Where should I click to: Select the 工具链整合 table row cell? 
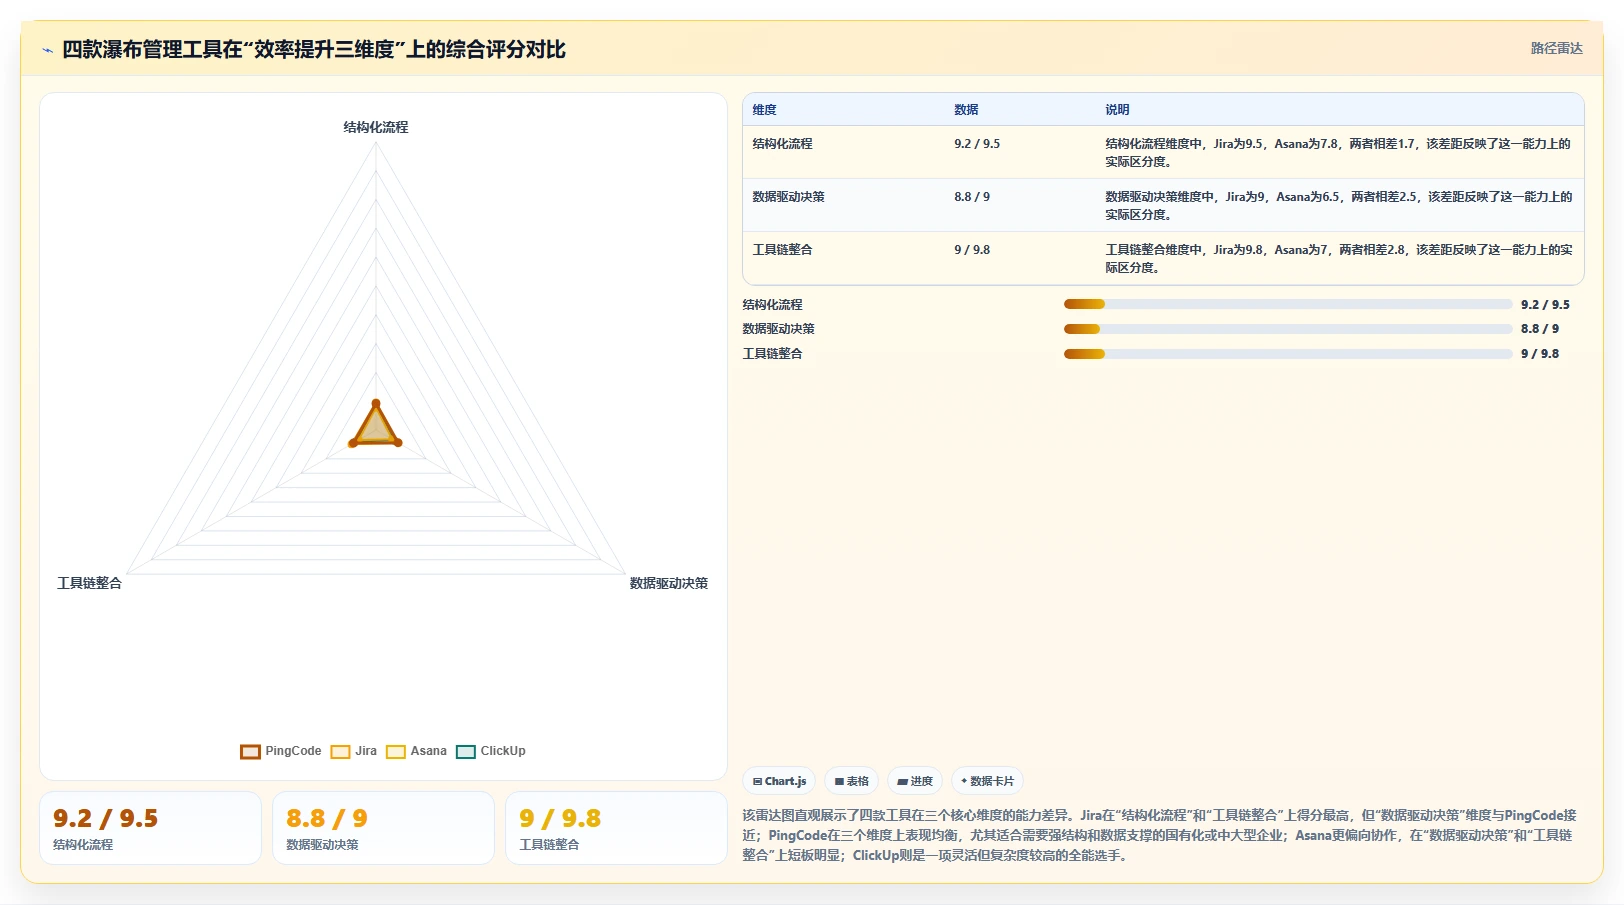(782, 250)
